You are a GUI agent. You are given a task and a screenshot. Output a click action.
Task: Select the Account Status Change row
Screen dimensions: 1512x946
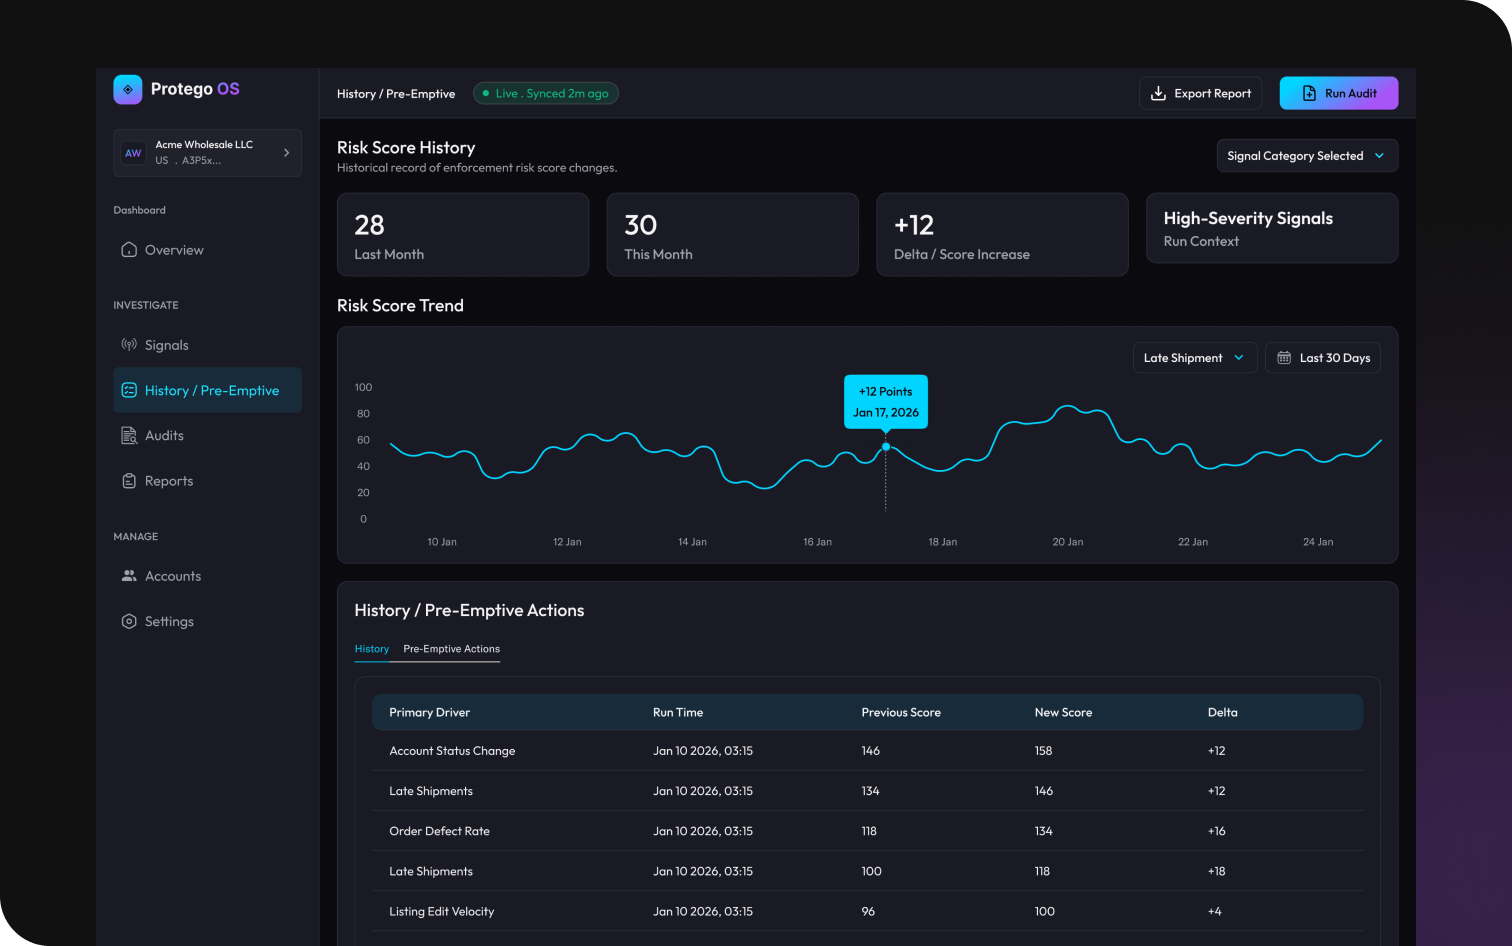click(x=868, y=751)
